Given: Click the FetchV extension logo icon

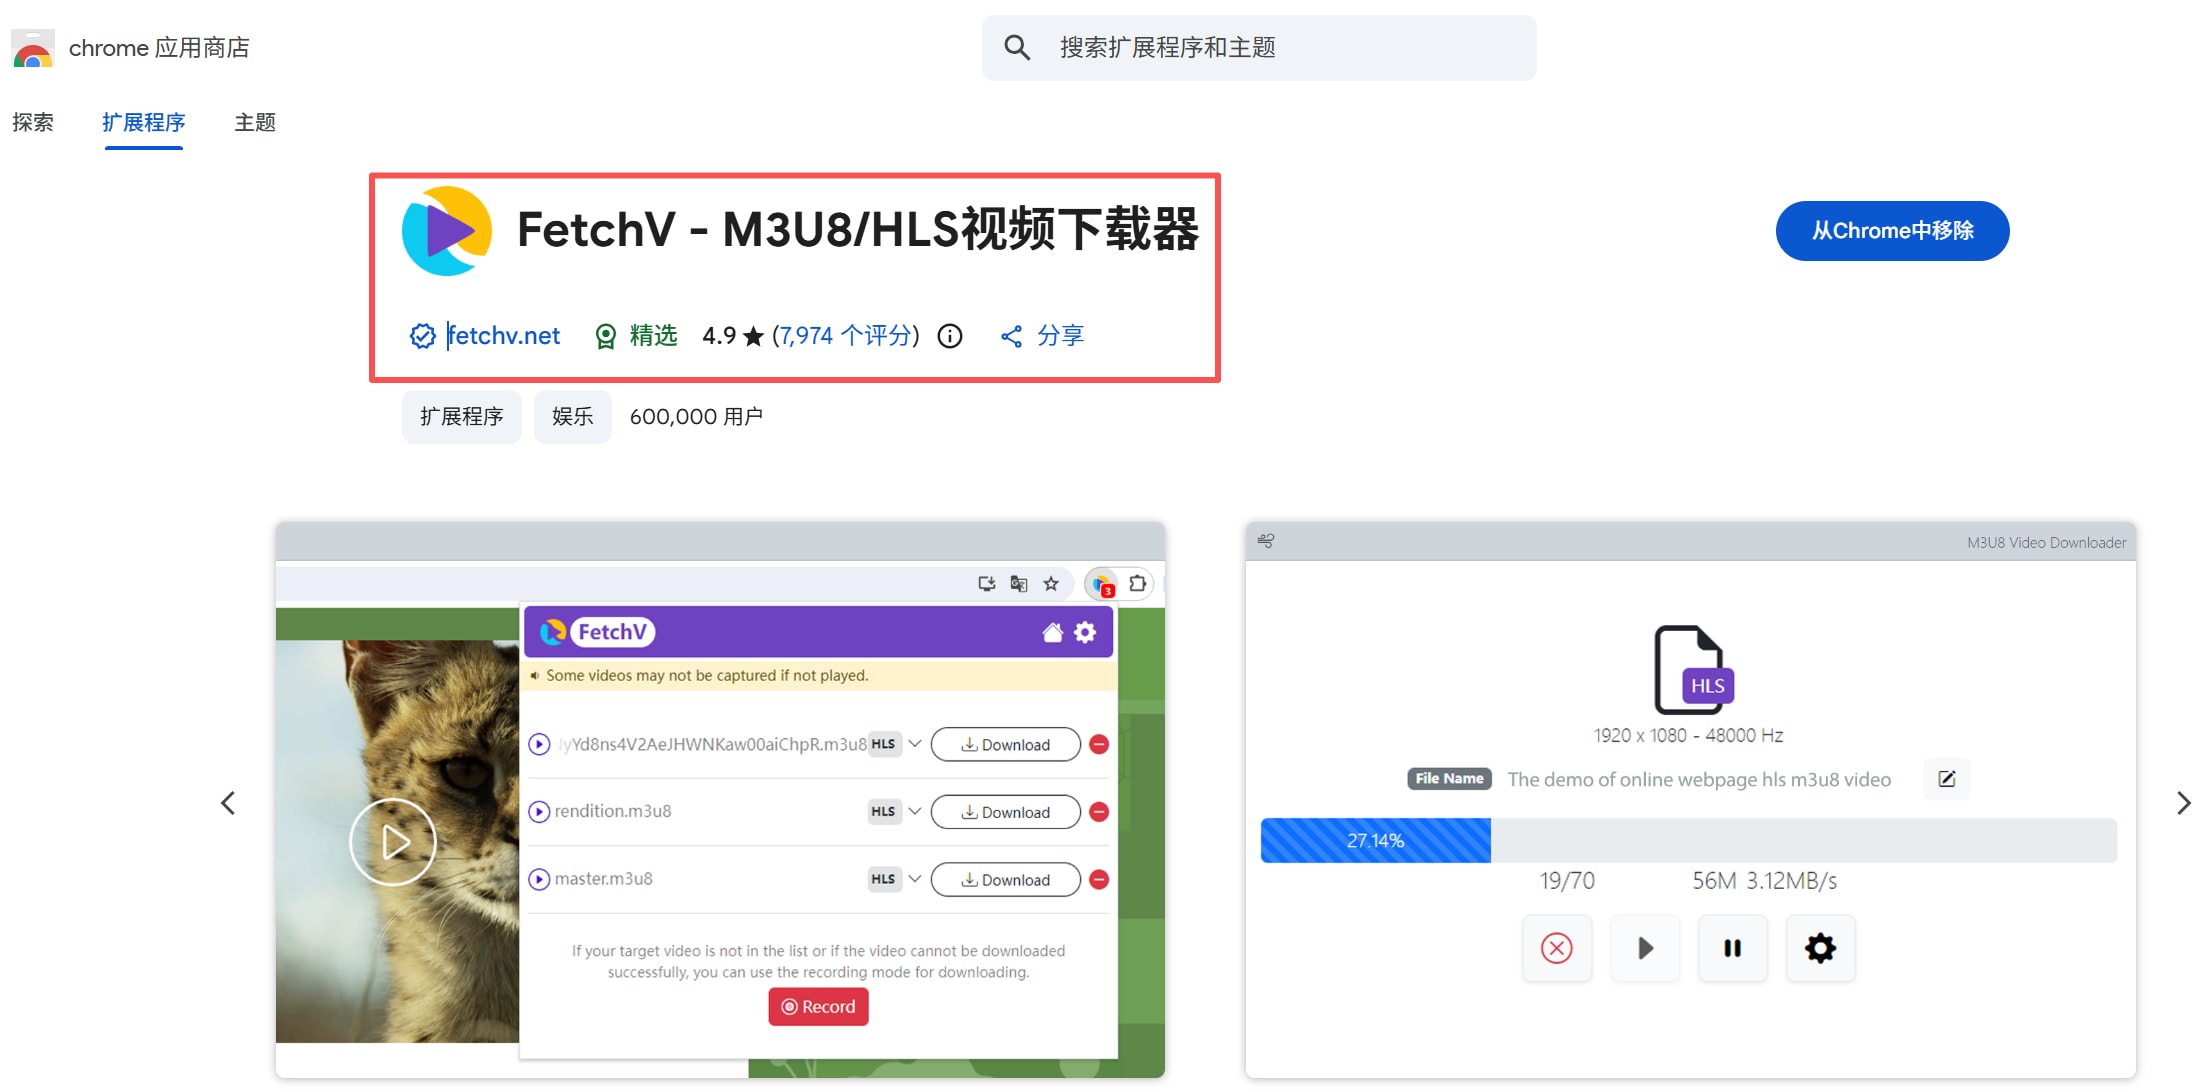Looking at the screenshot, I should click(x=447, y=231).
